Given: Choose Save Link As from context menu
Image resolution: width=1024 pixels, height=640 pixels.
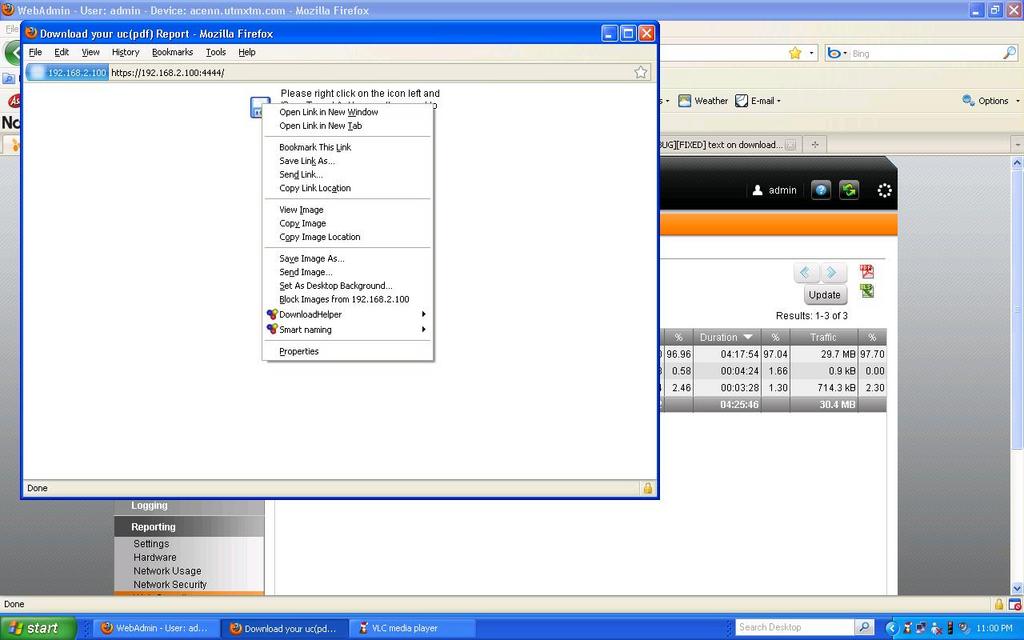Looking at the screenshot, I should [306, 161].
